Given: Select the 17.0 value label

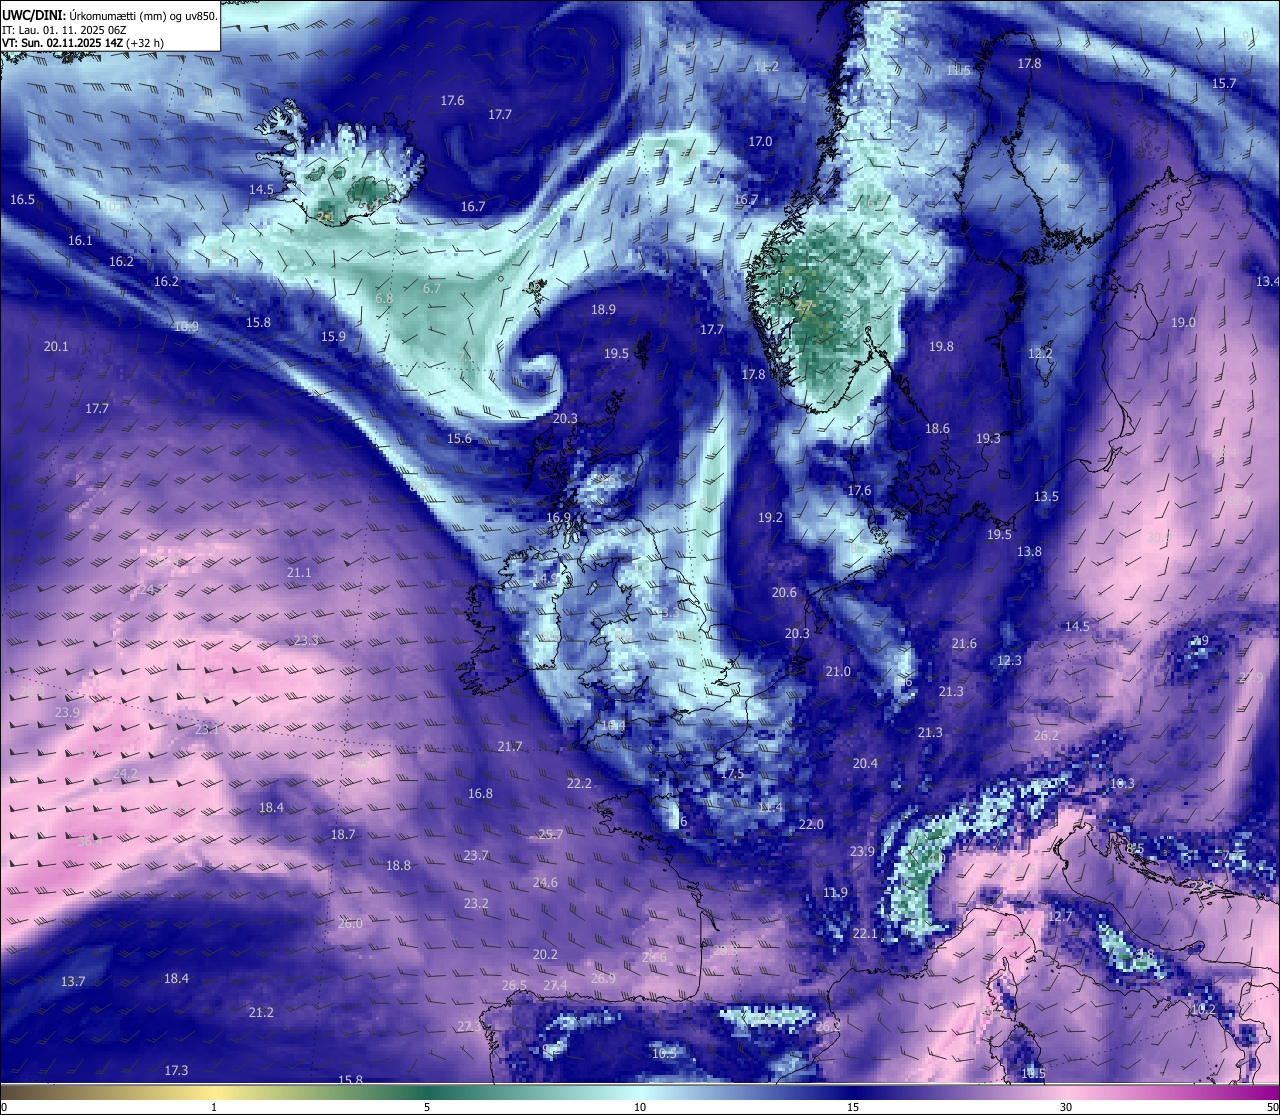Looking at the screenshot, I should pyautogui.click(x=761, y=142).
